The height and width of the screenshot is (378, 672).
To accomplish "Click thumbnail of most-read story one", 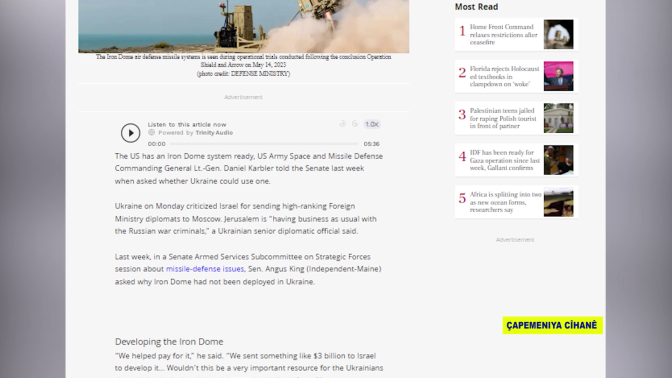I will (x=558, y=34).
